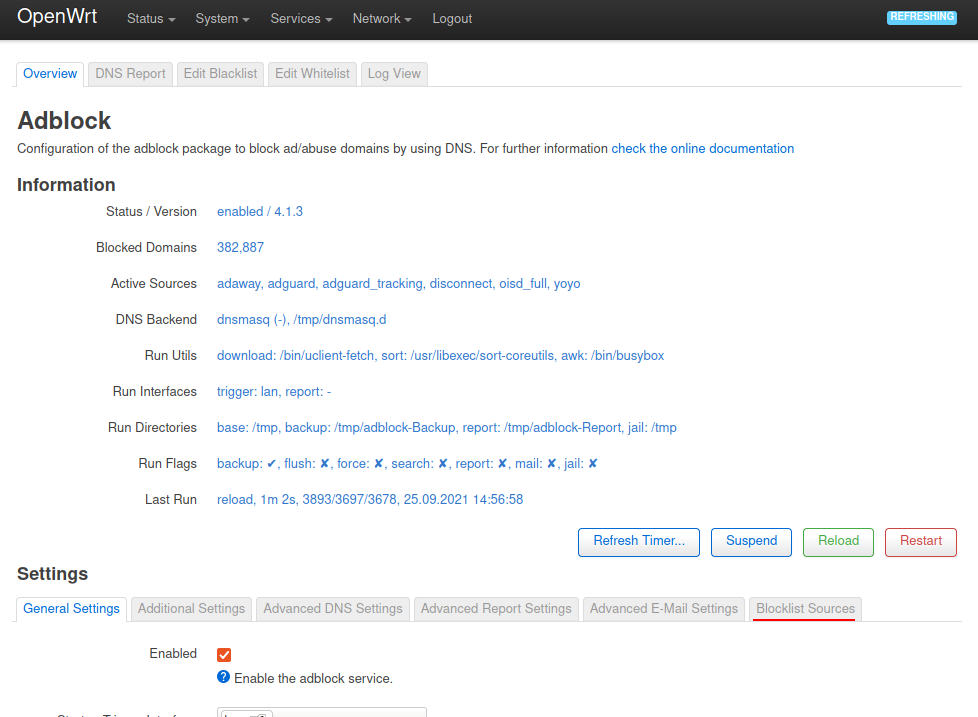Image resolution: width=978 pixels, height=717 pixels.
Task: Open Advanced E-Mail Settings tab
Action: click(x=664, y=609)
